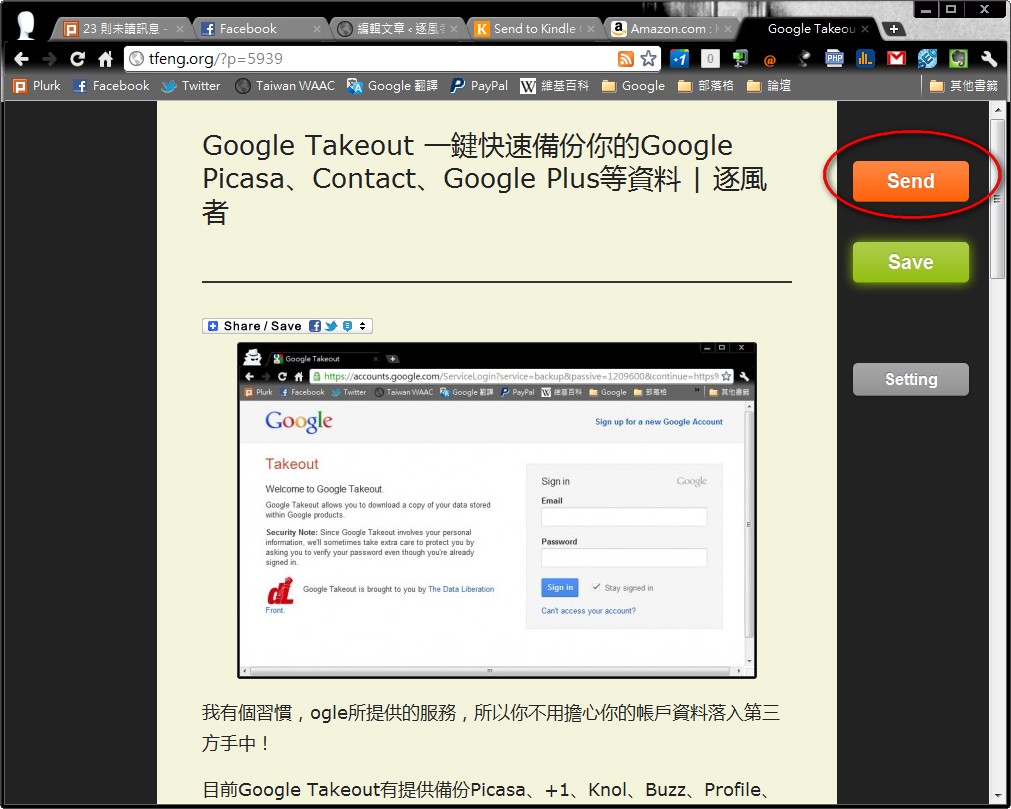This screenshot has width=1011, height=809.
Task: Open the Plurk bookmark
Action: [37, 86]
